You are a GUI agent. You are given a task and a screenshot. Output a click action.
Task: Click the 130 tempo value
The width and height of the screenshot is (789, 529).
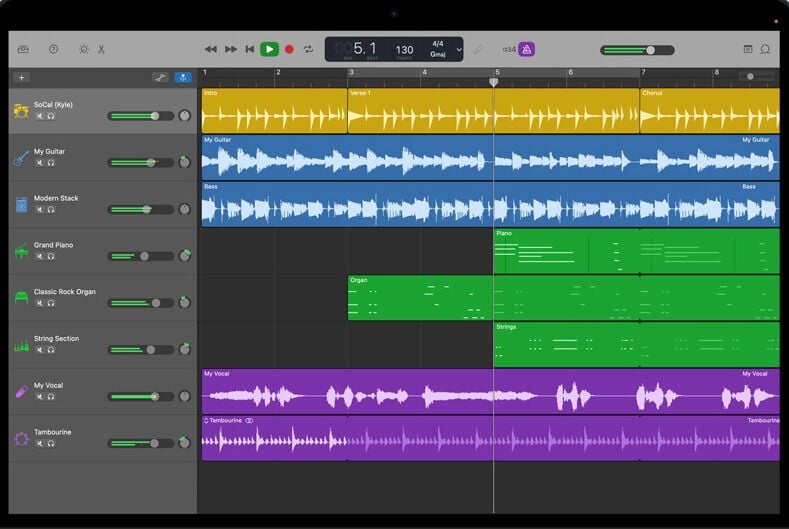(x=405, y=49)
